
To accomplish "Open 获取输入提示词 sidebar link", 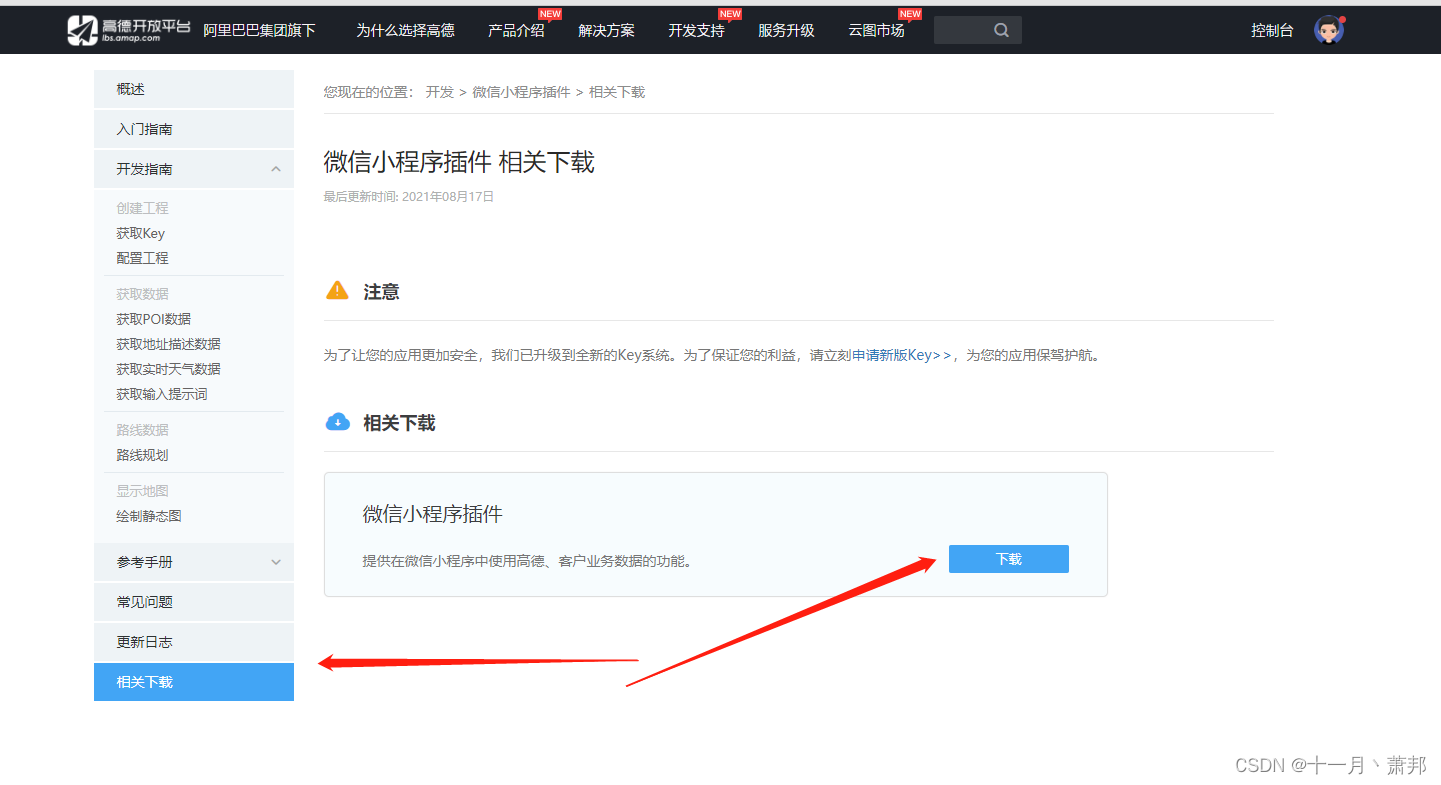I will (162, 394).
